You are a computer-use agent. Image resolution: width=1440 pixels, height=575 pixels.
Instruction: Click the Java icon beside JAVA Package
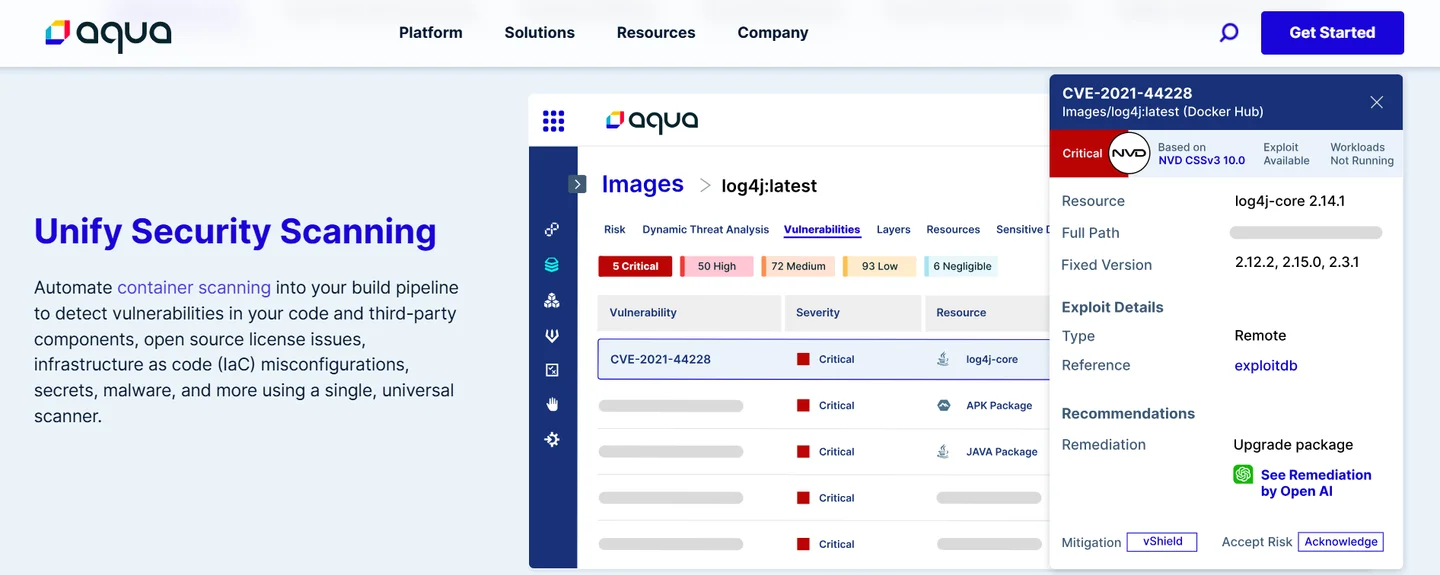coord(943,451)
